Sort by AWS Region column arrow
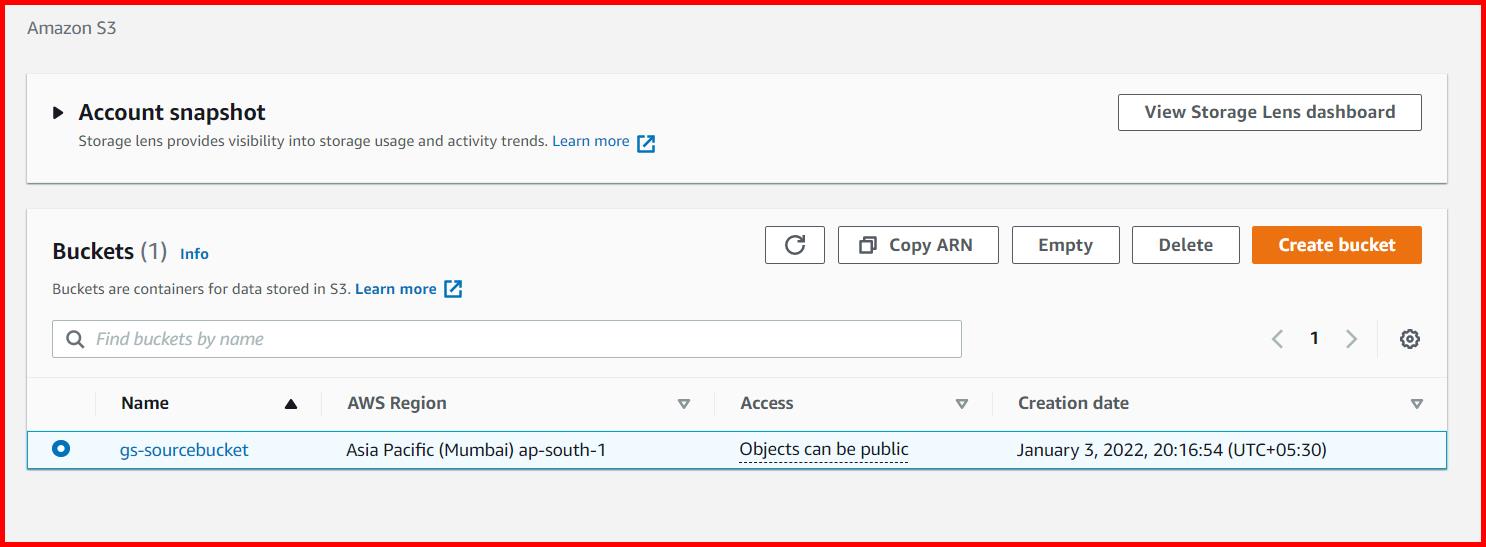This screenshot has width=1486, height=547. [684, 404]
